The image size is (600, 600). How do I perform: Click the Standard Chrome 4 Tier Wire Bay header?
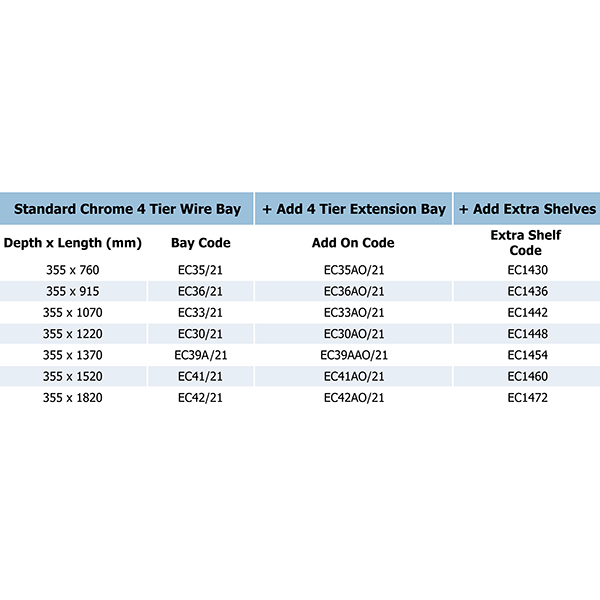point(127,209)
